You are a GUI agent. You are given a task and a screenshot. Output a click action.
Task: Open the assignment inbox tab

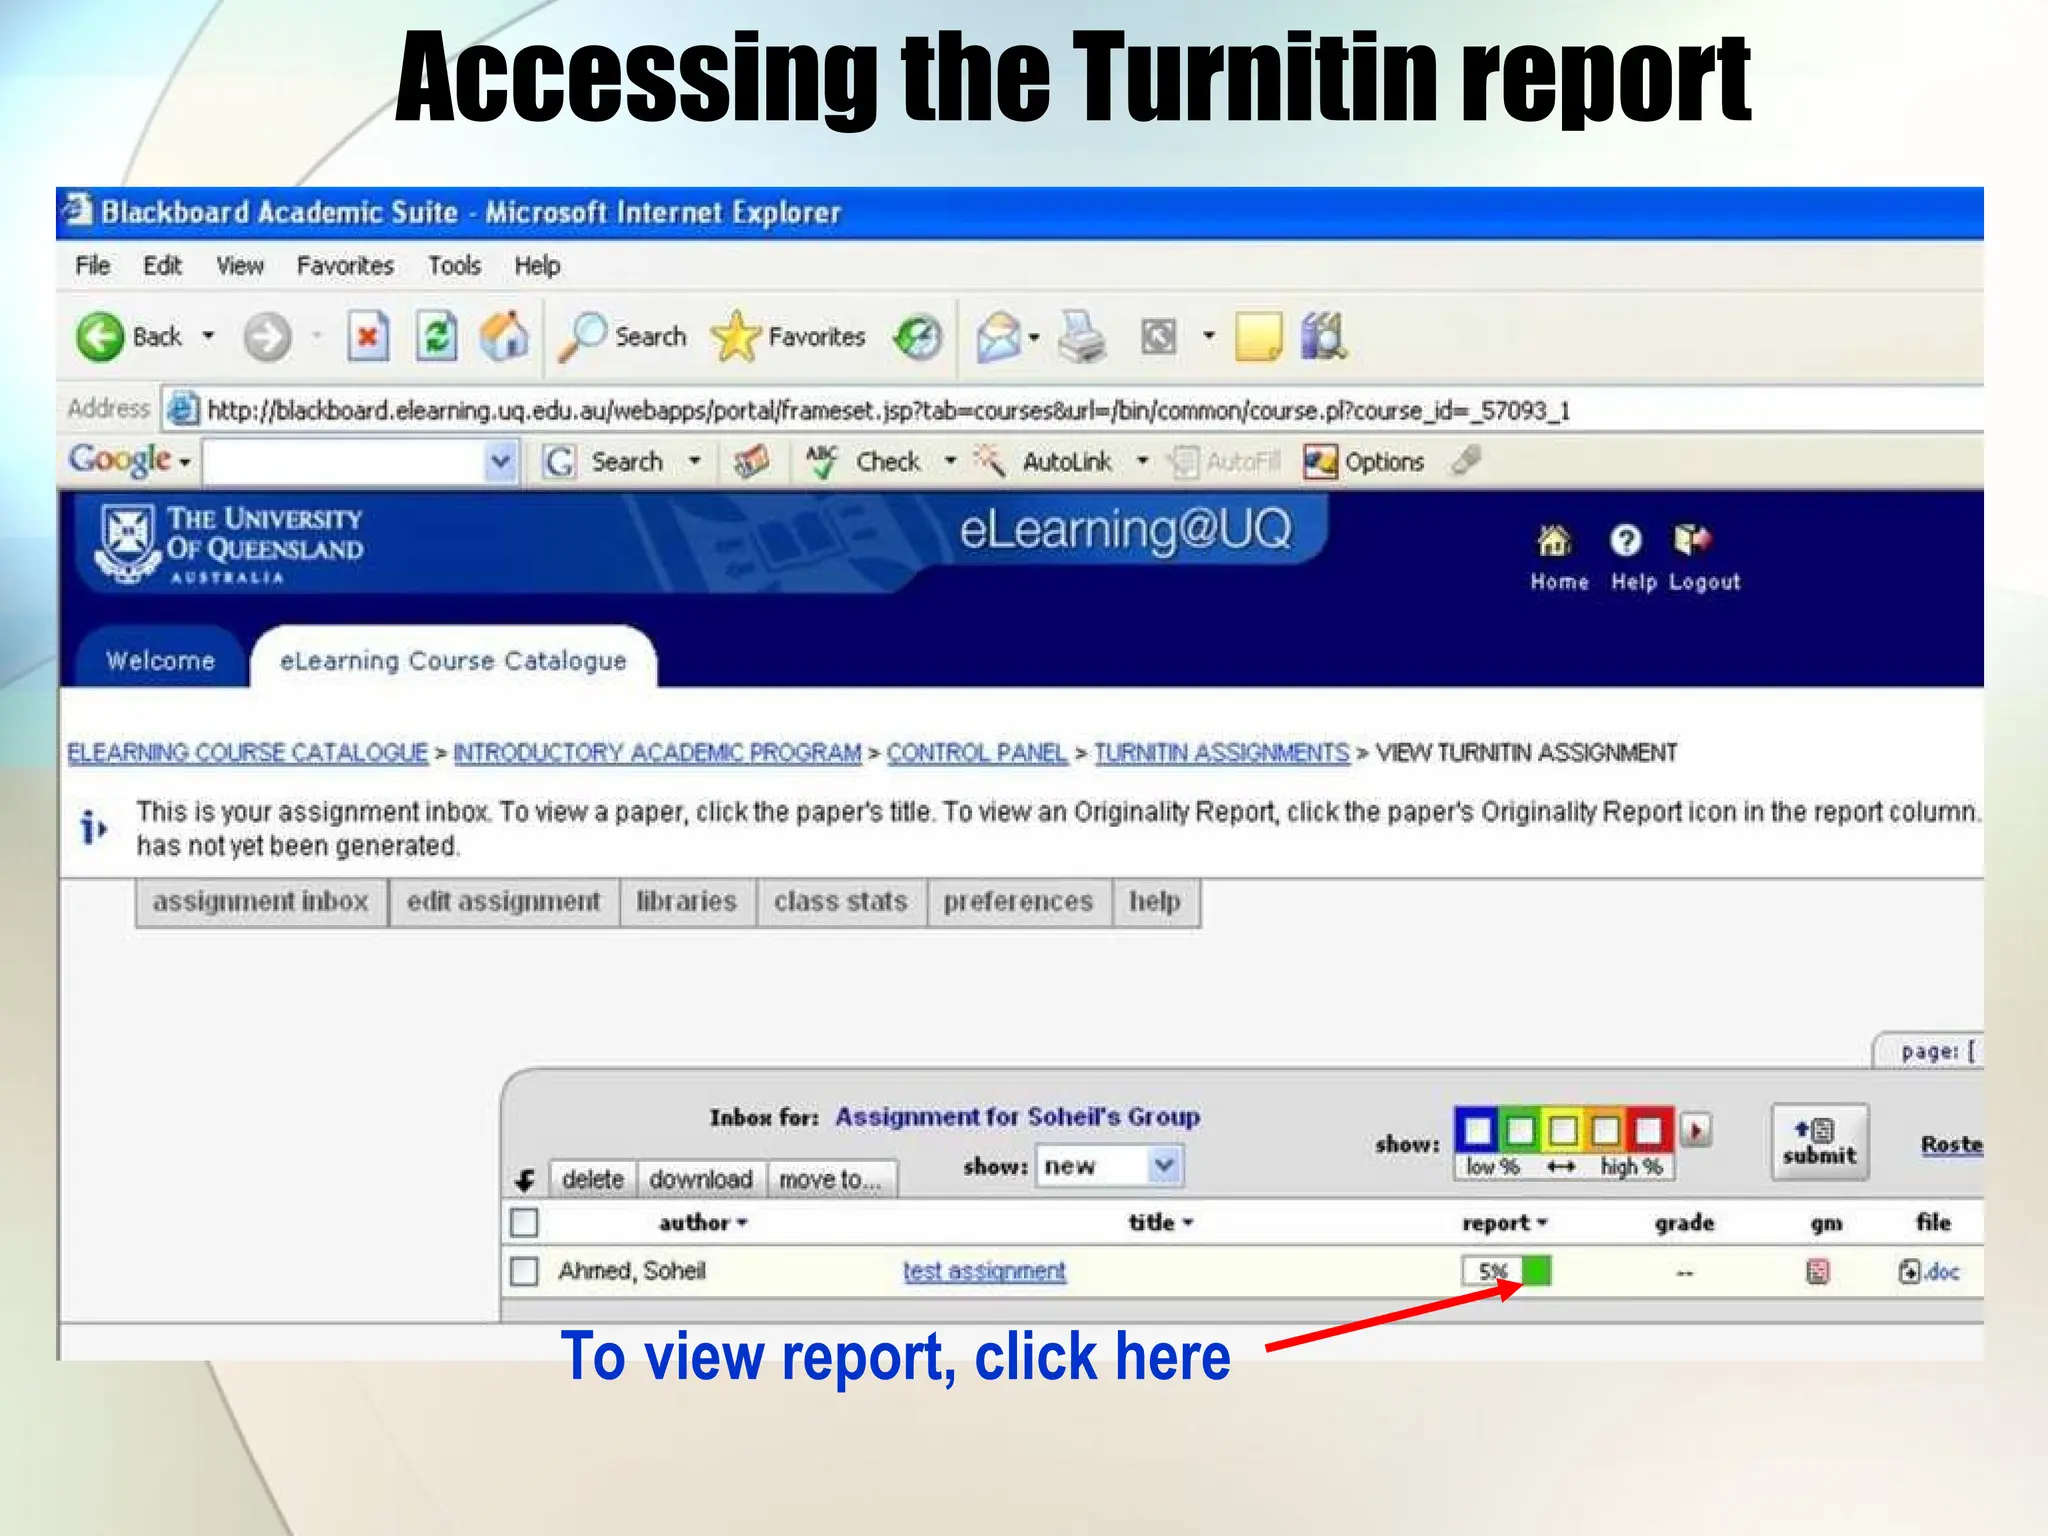[x=261, y=902]
